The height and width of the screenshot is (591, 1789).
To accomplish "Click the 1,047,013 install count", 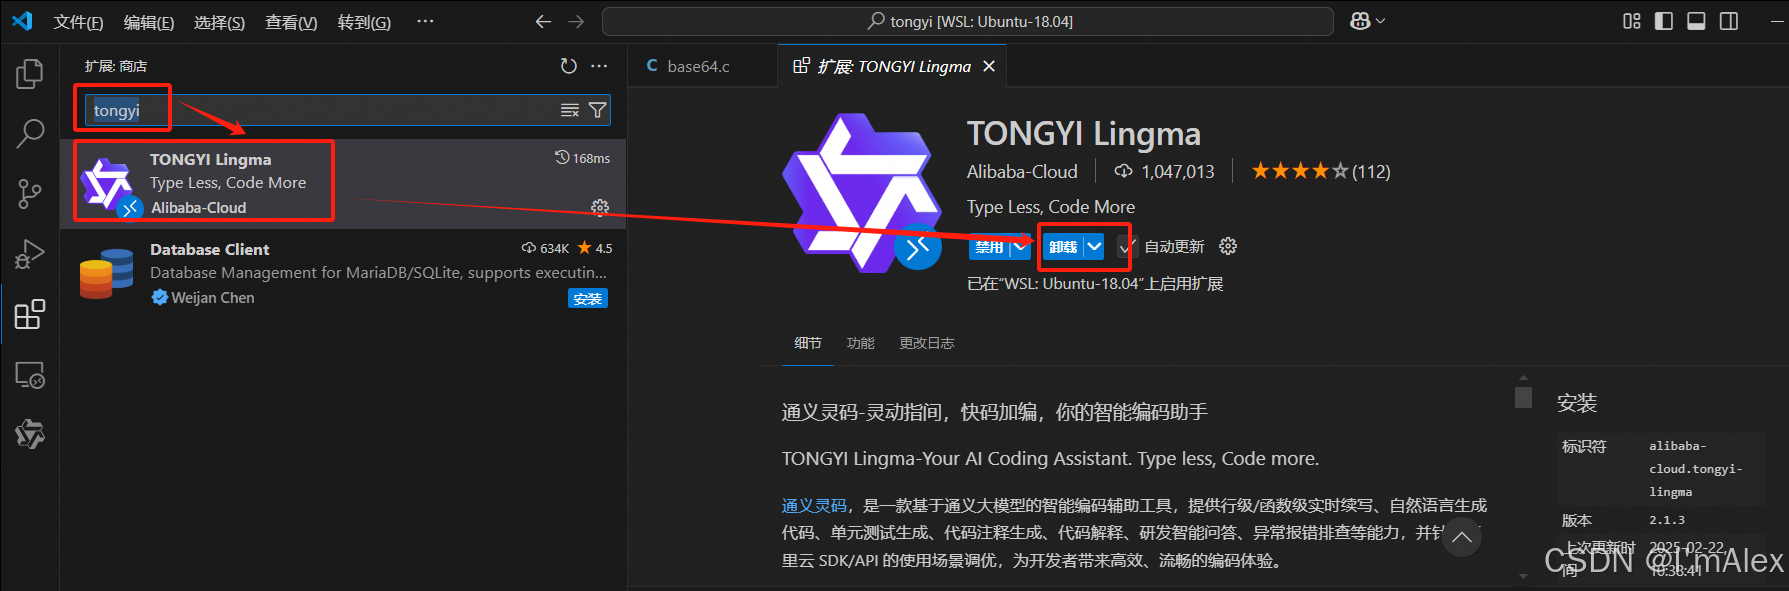I will [1165, 172].
